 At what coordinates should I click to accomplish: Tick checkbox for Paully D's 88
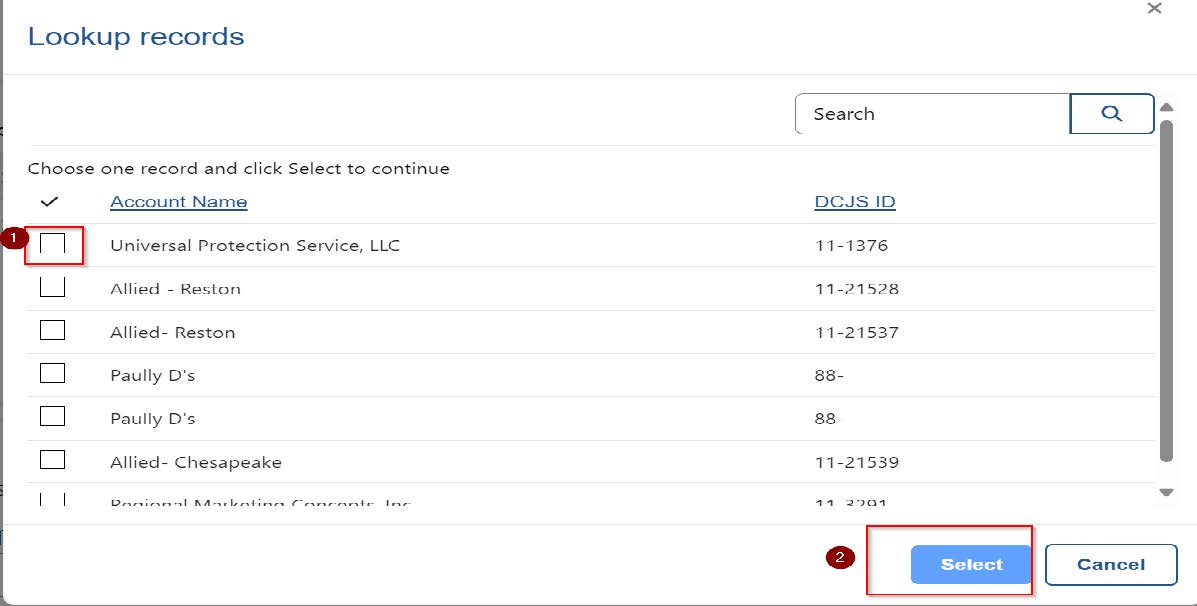click(x=52, y=417)
